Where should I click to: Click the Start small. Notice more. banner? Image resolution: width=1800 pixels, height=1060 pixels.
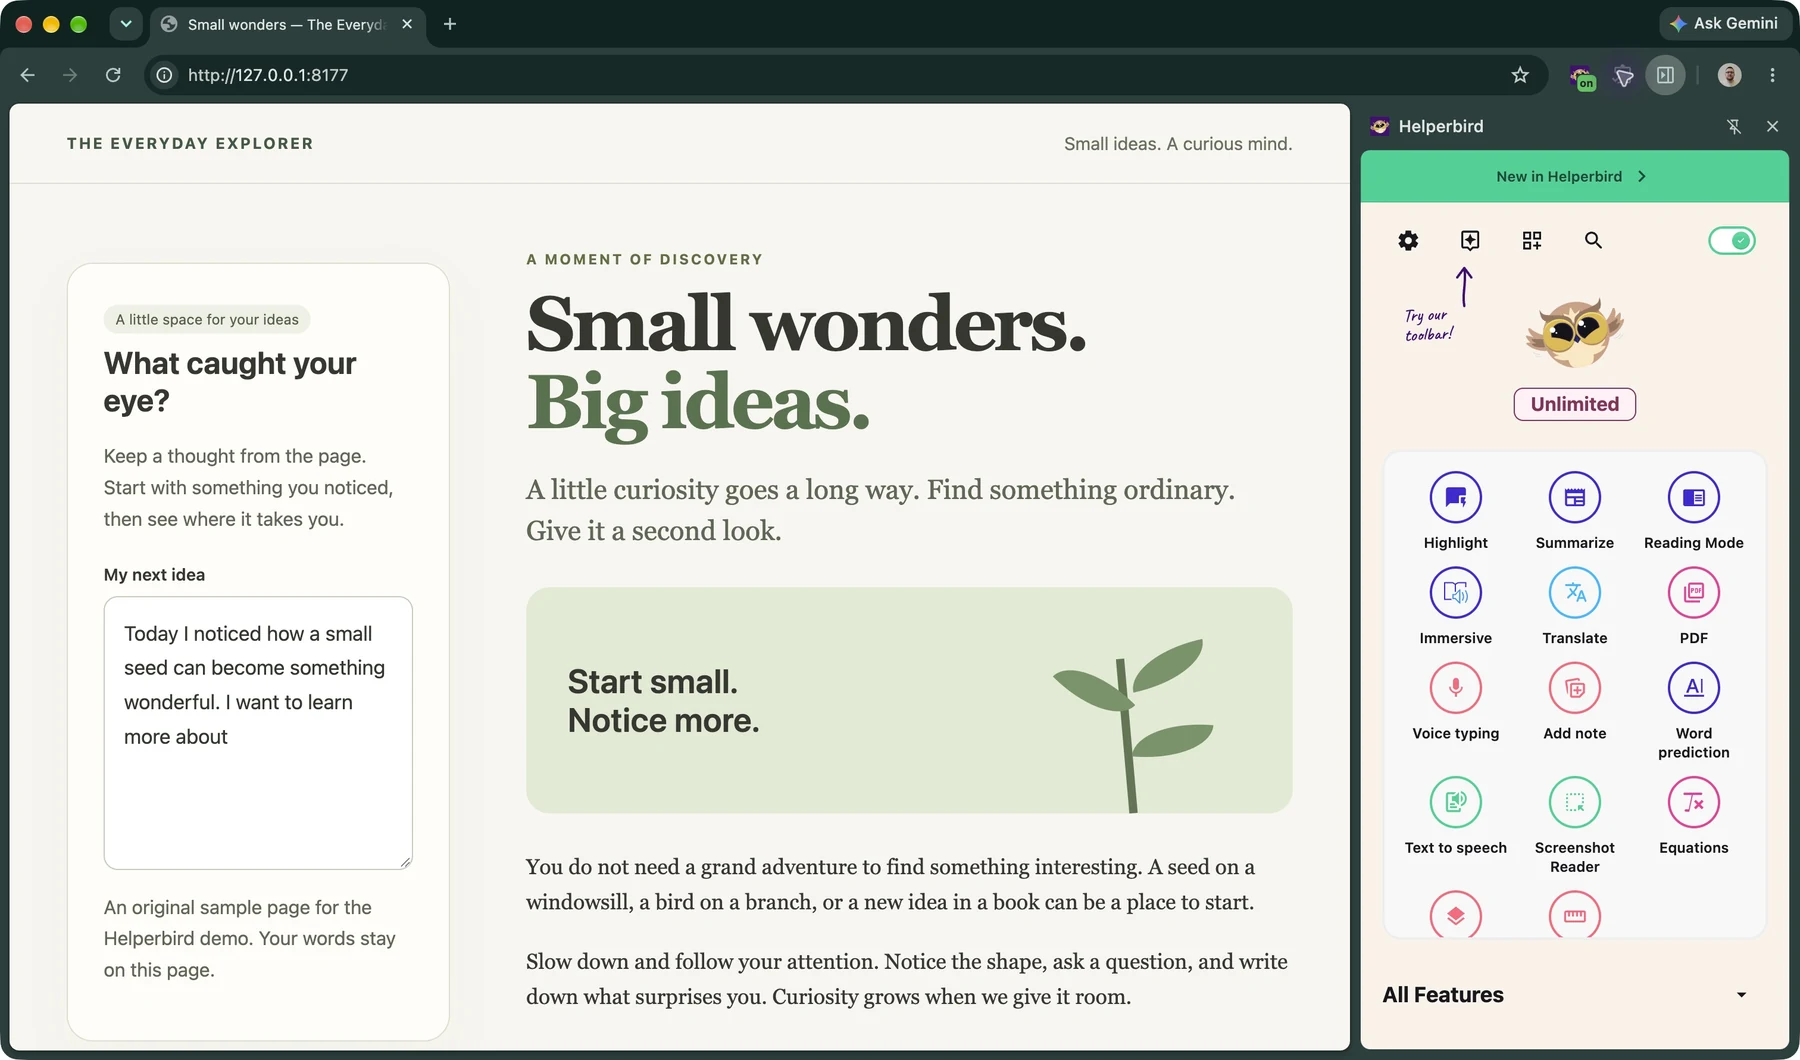(909, 700)
